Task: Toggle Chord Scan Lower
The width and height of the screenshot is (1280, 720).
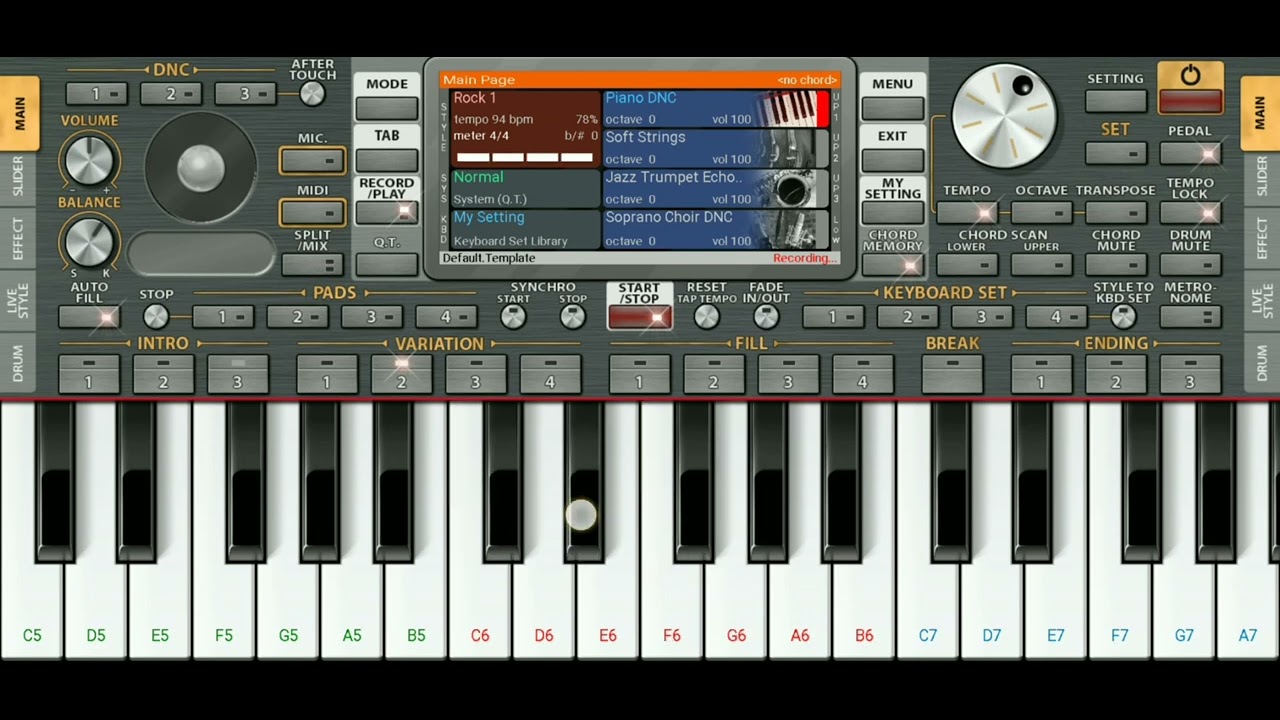Action: click(x=967, y=265)
